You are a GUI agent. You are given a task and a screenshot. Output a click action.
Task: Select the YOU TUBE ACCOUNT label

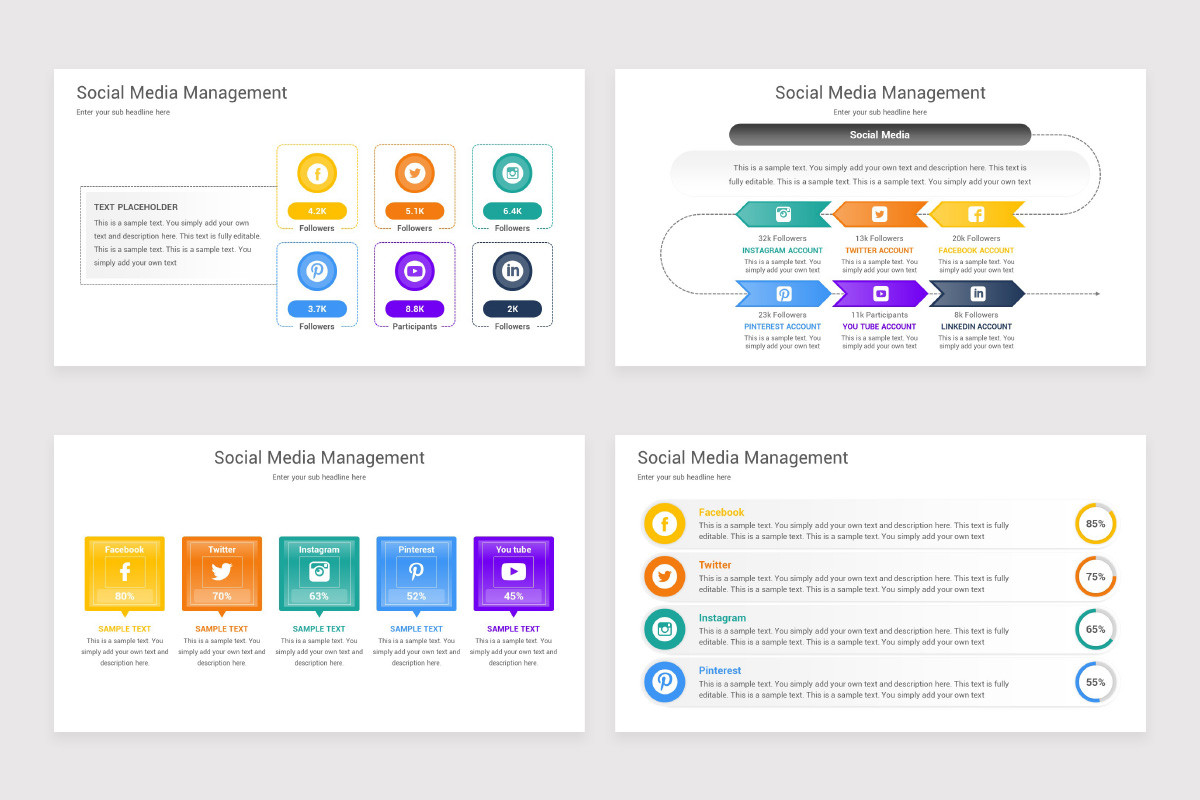click(880, 327)
